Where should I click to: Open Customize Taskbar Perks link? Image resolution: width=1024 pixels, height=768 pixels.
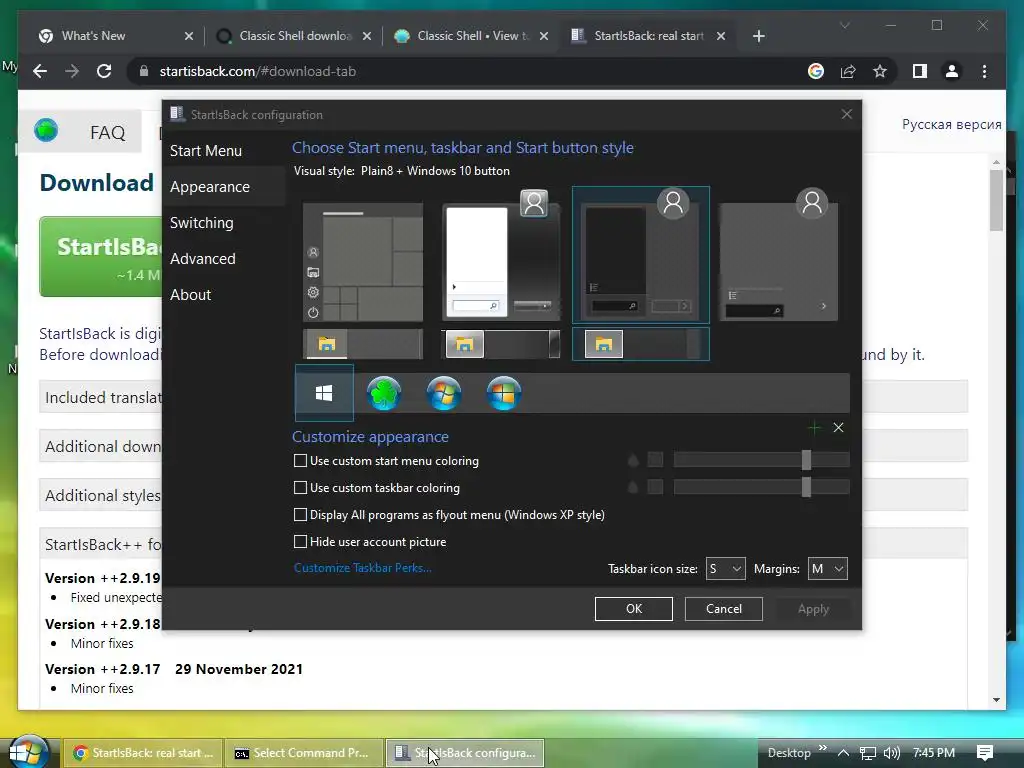(362, 568)
